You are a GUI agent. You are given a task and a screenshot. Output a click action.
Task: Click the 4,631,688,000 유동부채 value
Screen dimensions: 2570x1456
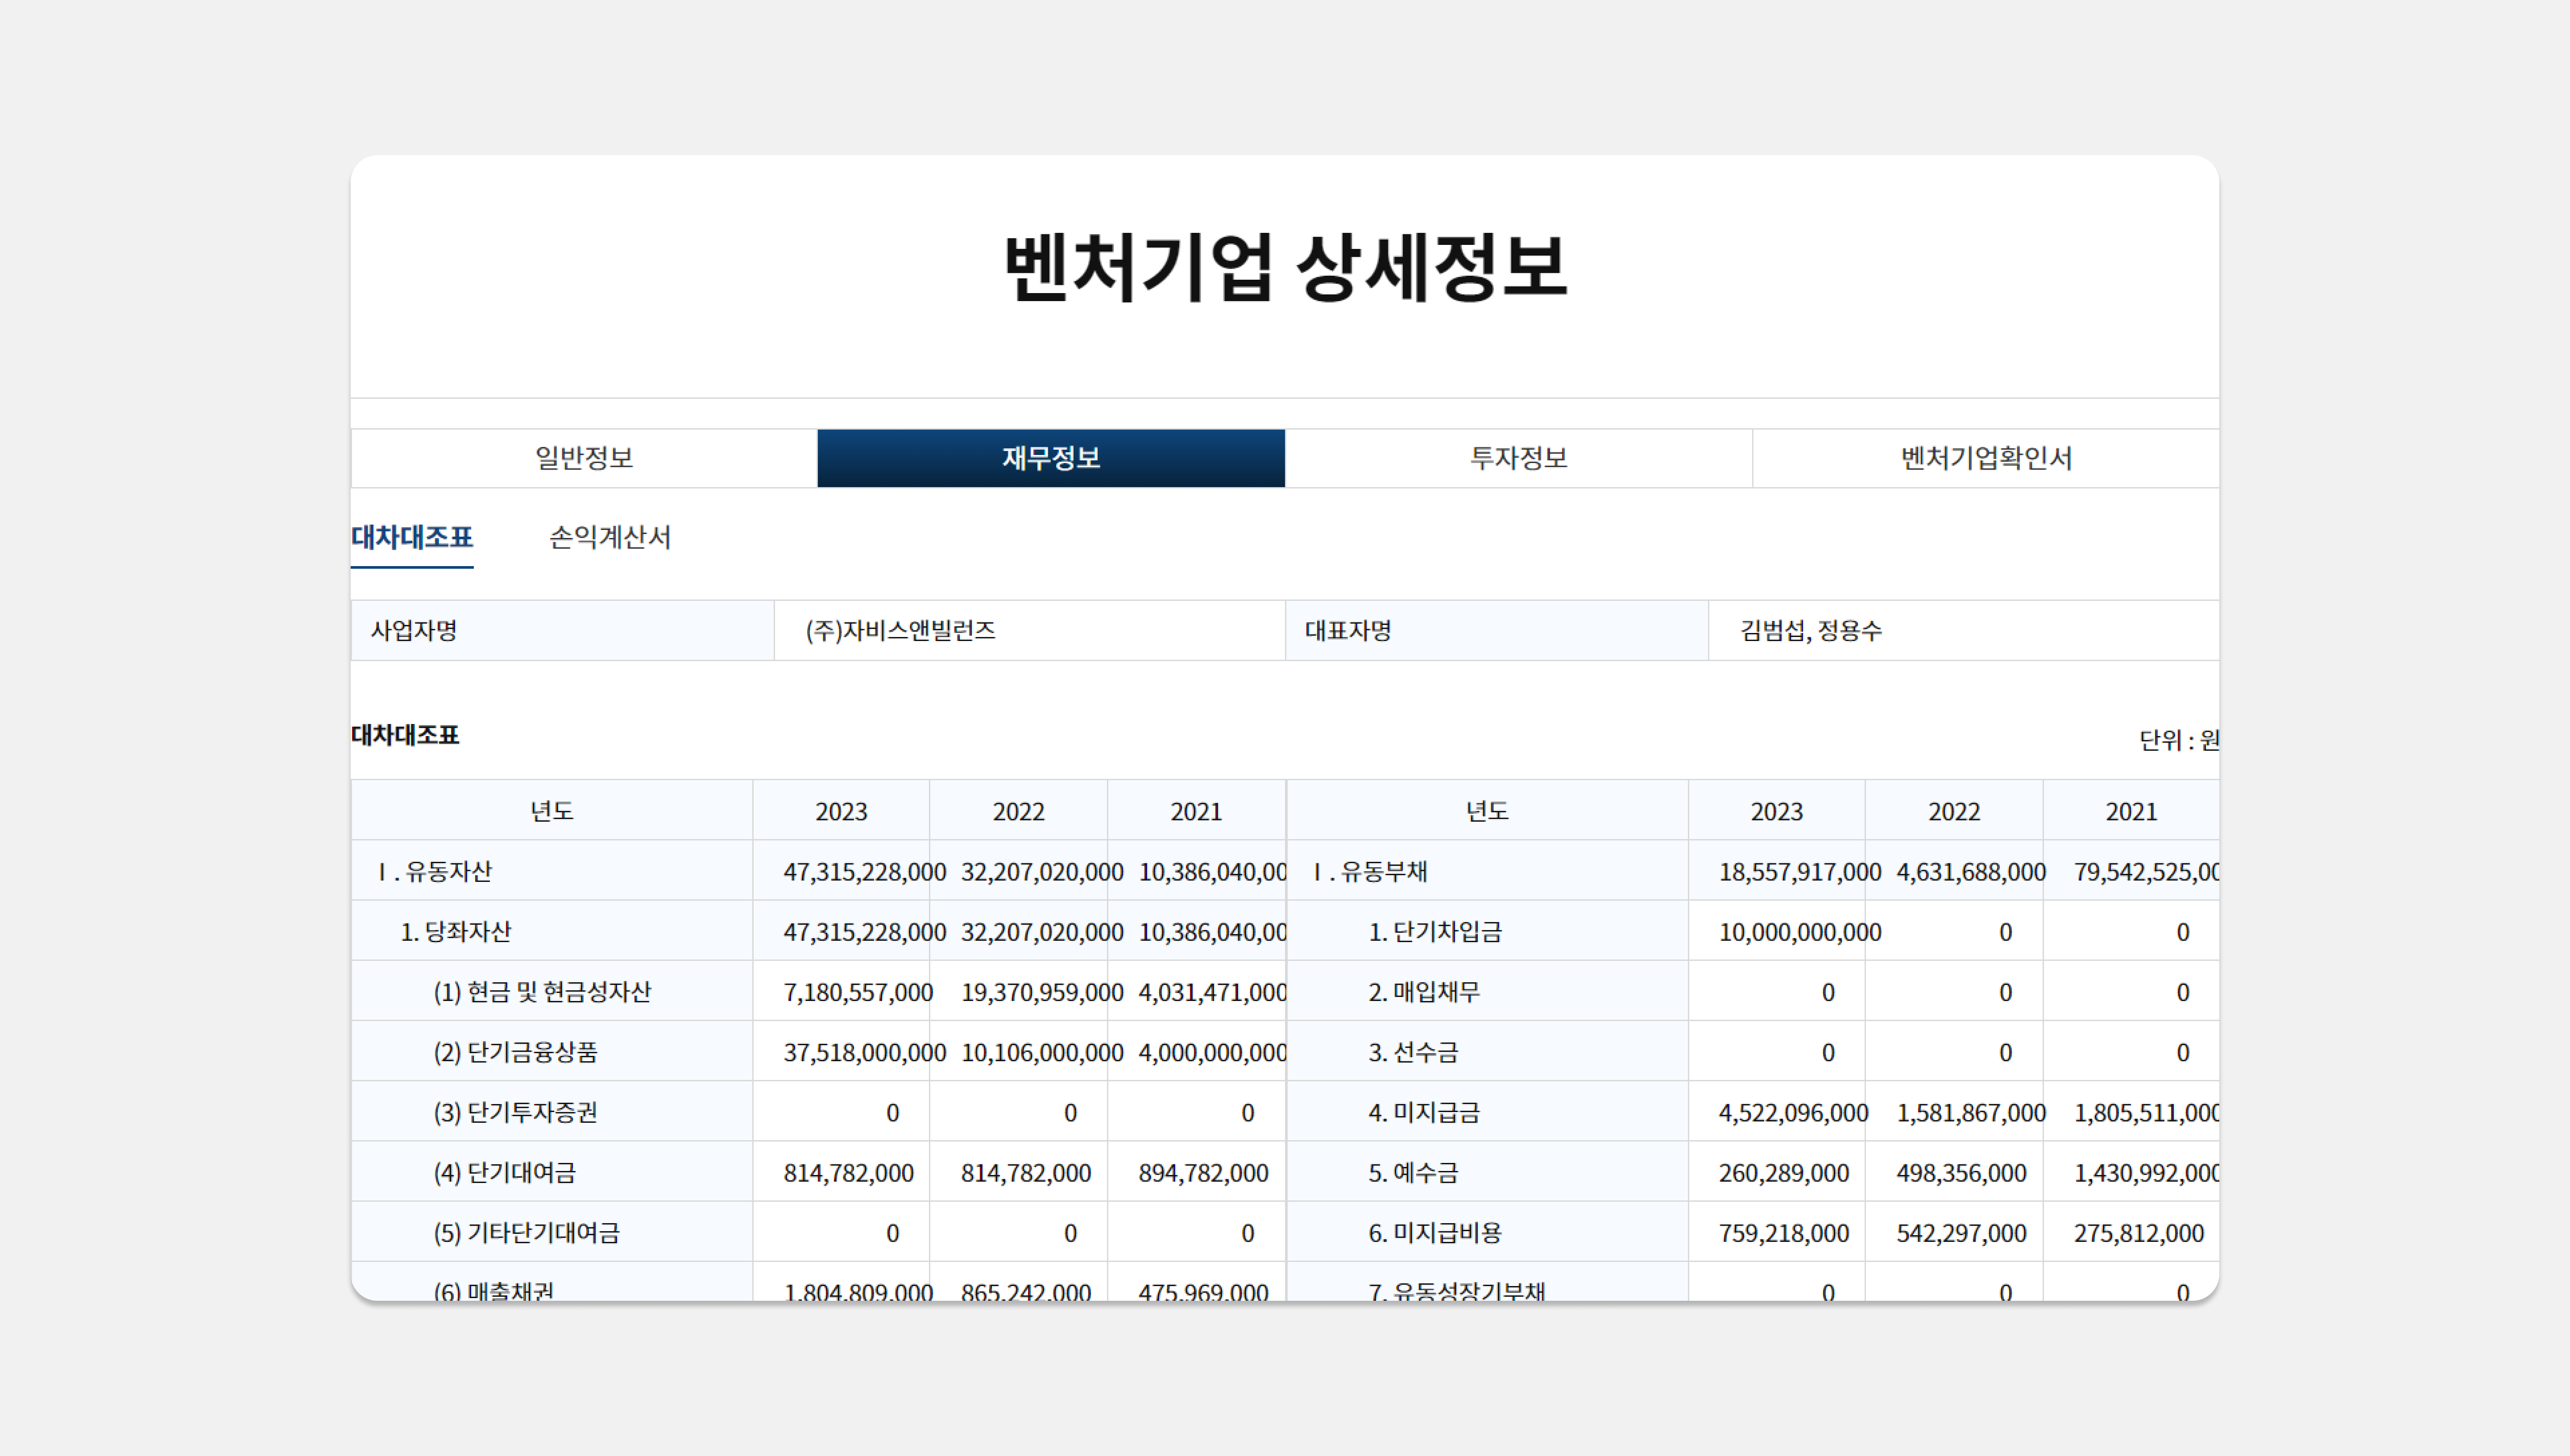pyautogui.click(x=1971, y=872)
